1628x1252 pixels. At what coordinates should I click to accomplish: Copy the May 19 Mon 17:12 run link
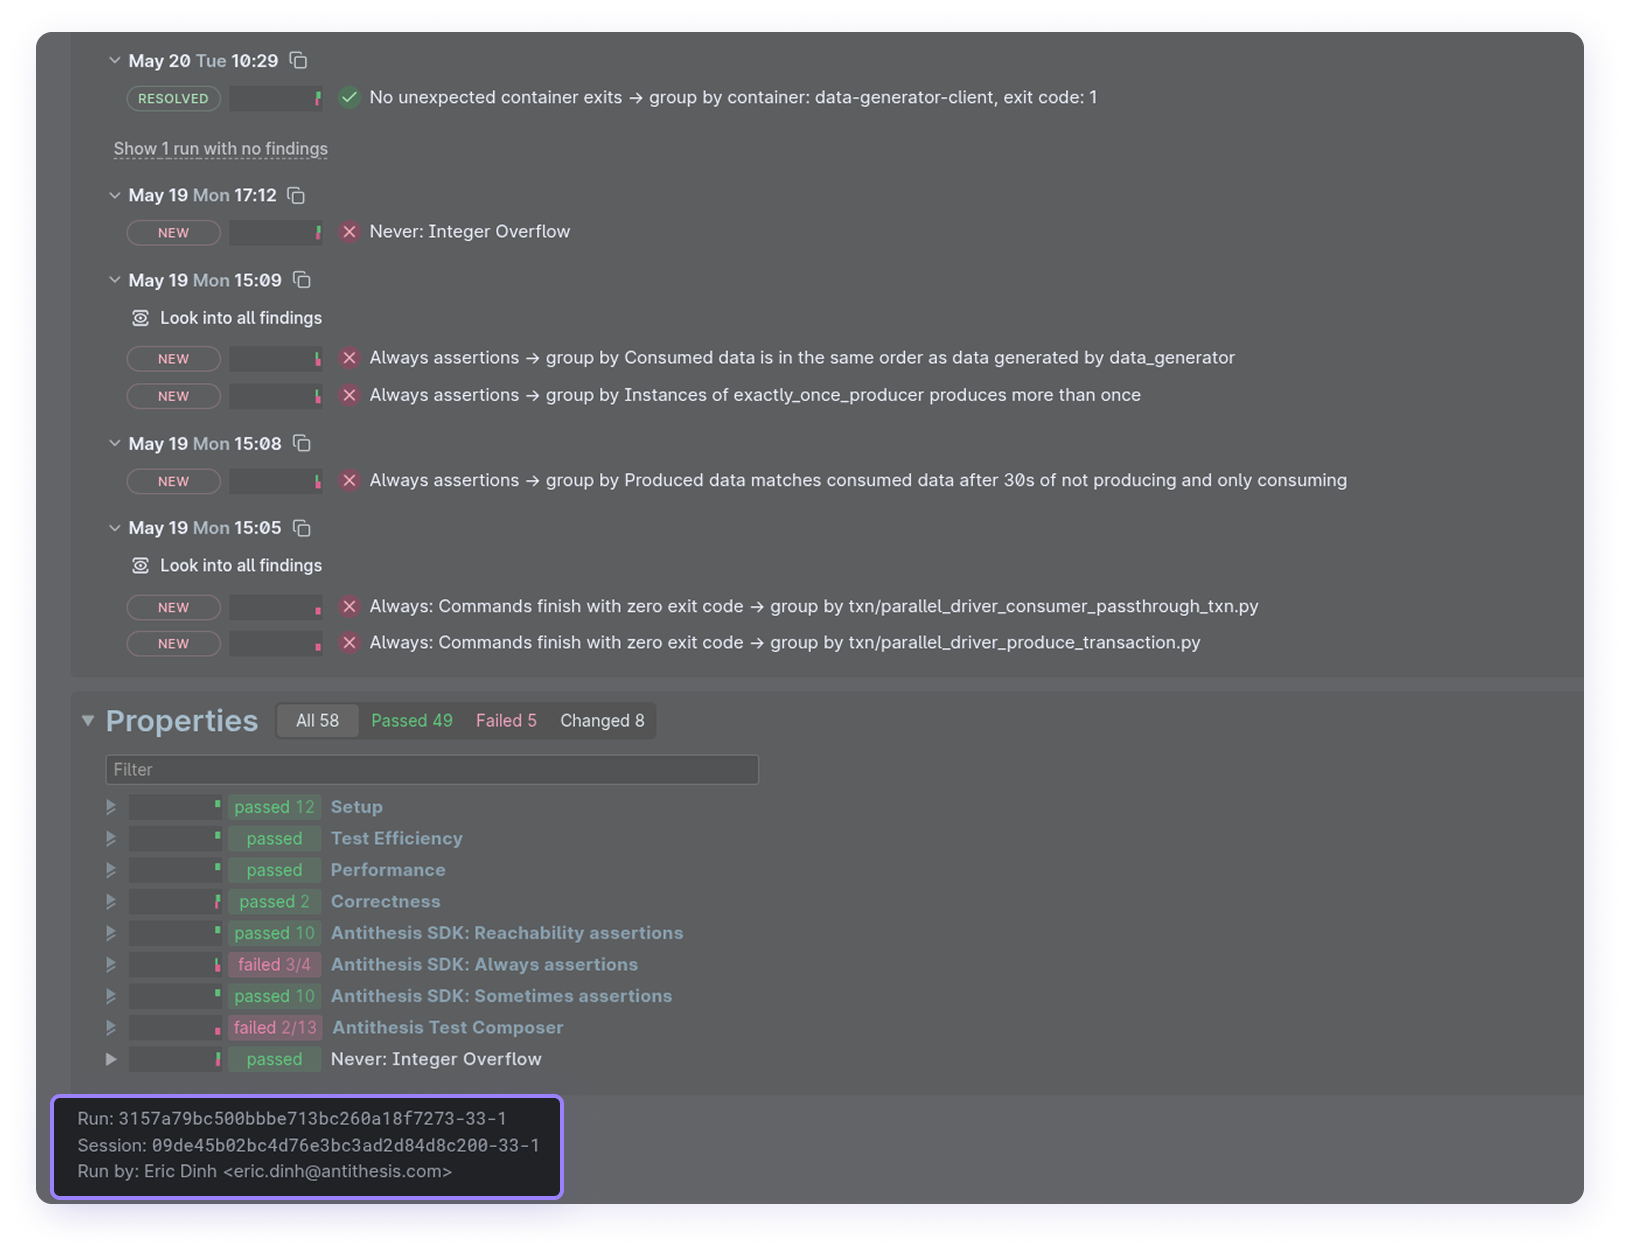click(x=296, y=195)
